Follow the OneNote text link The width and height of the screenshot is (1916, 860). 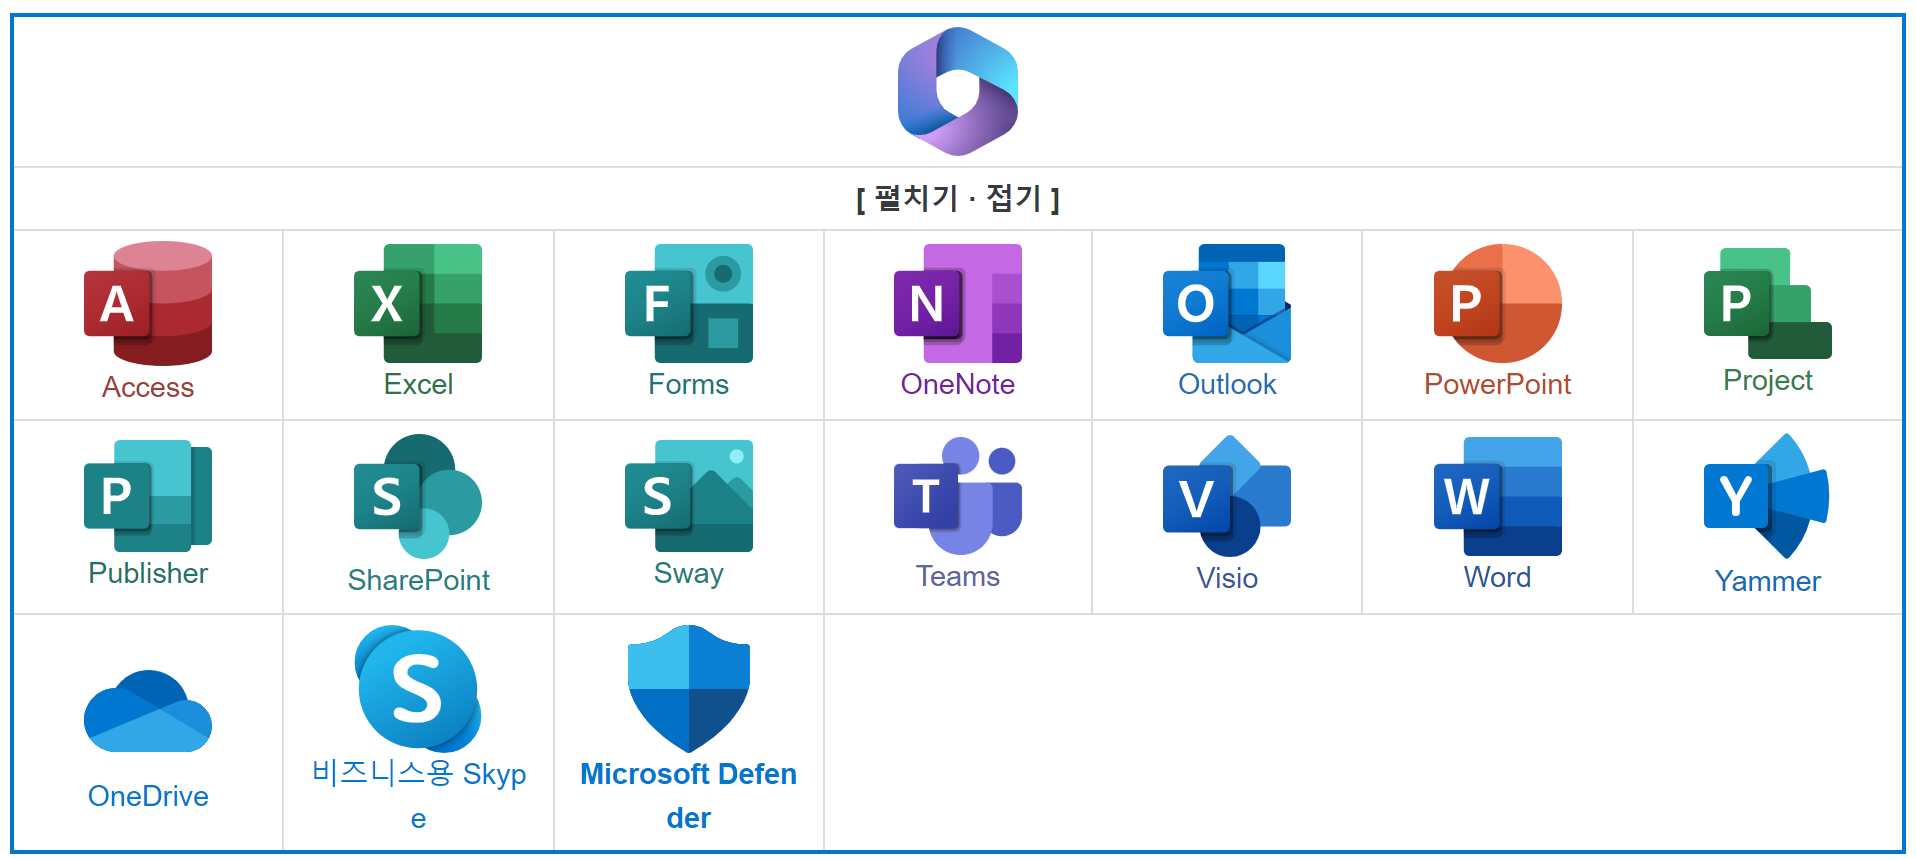pyautogui.click(x=958, y=384)
